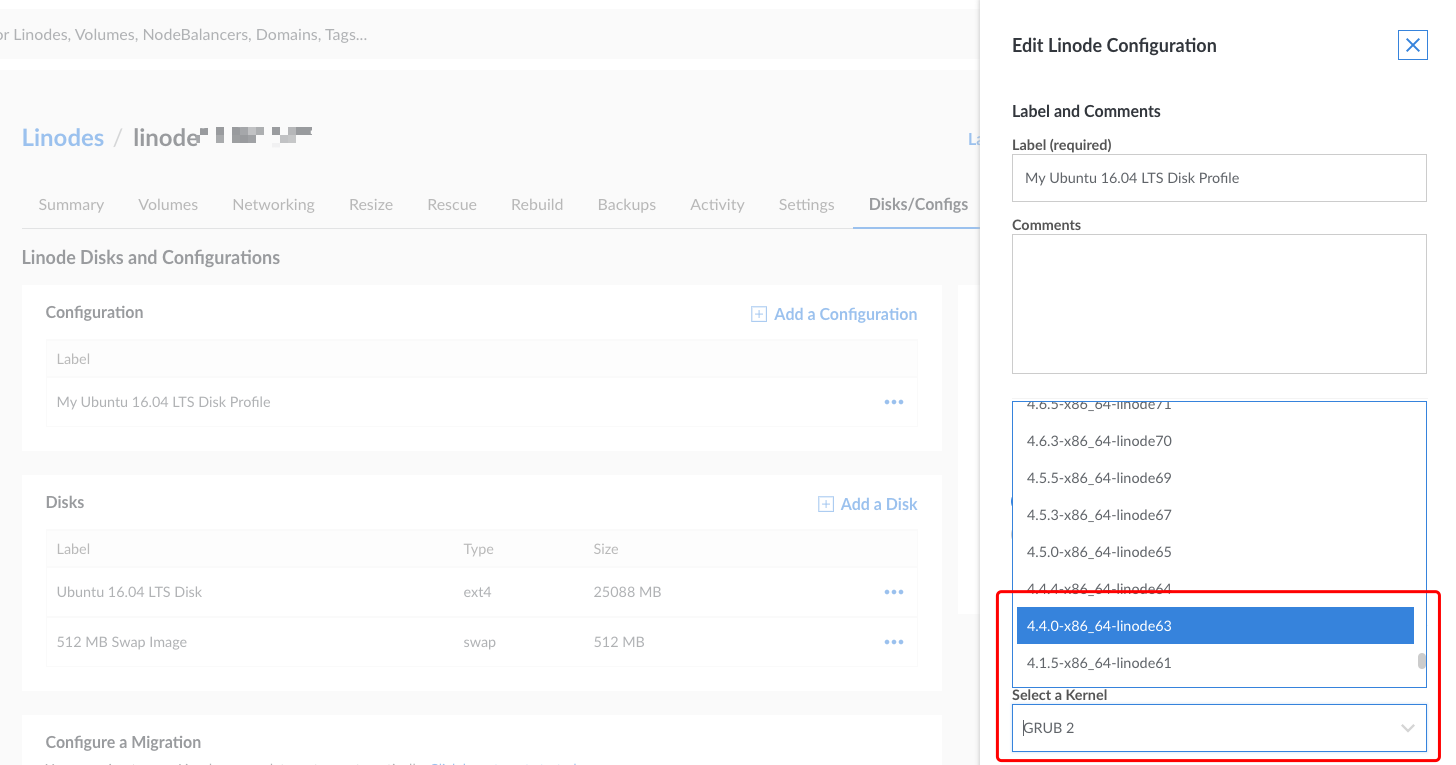The height and width of the screenshot is (765, 1456).
Task: Choose kernel 4.5.5-x86_64-linode69
Action: [1099, 477]
